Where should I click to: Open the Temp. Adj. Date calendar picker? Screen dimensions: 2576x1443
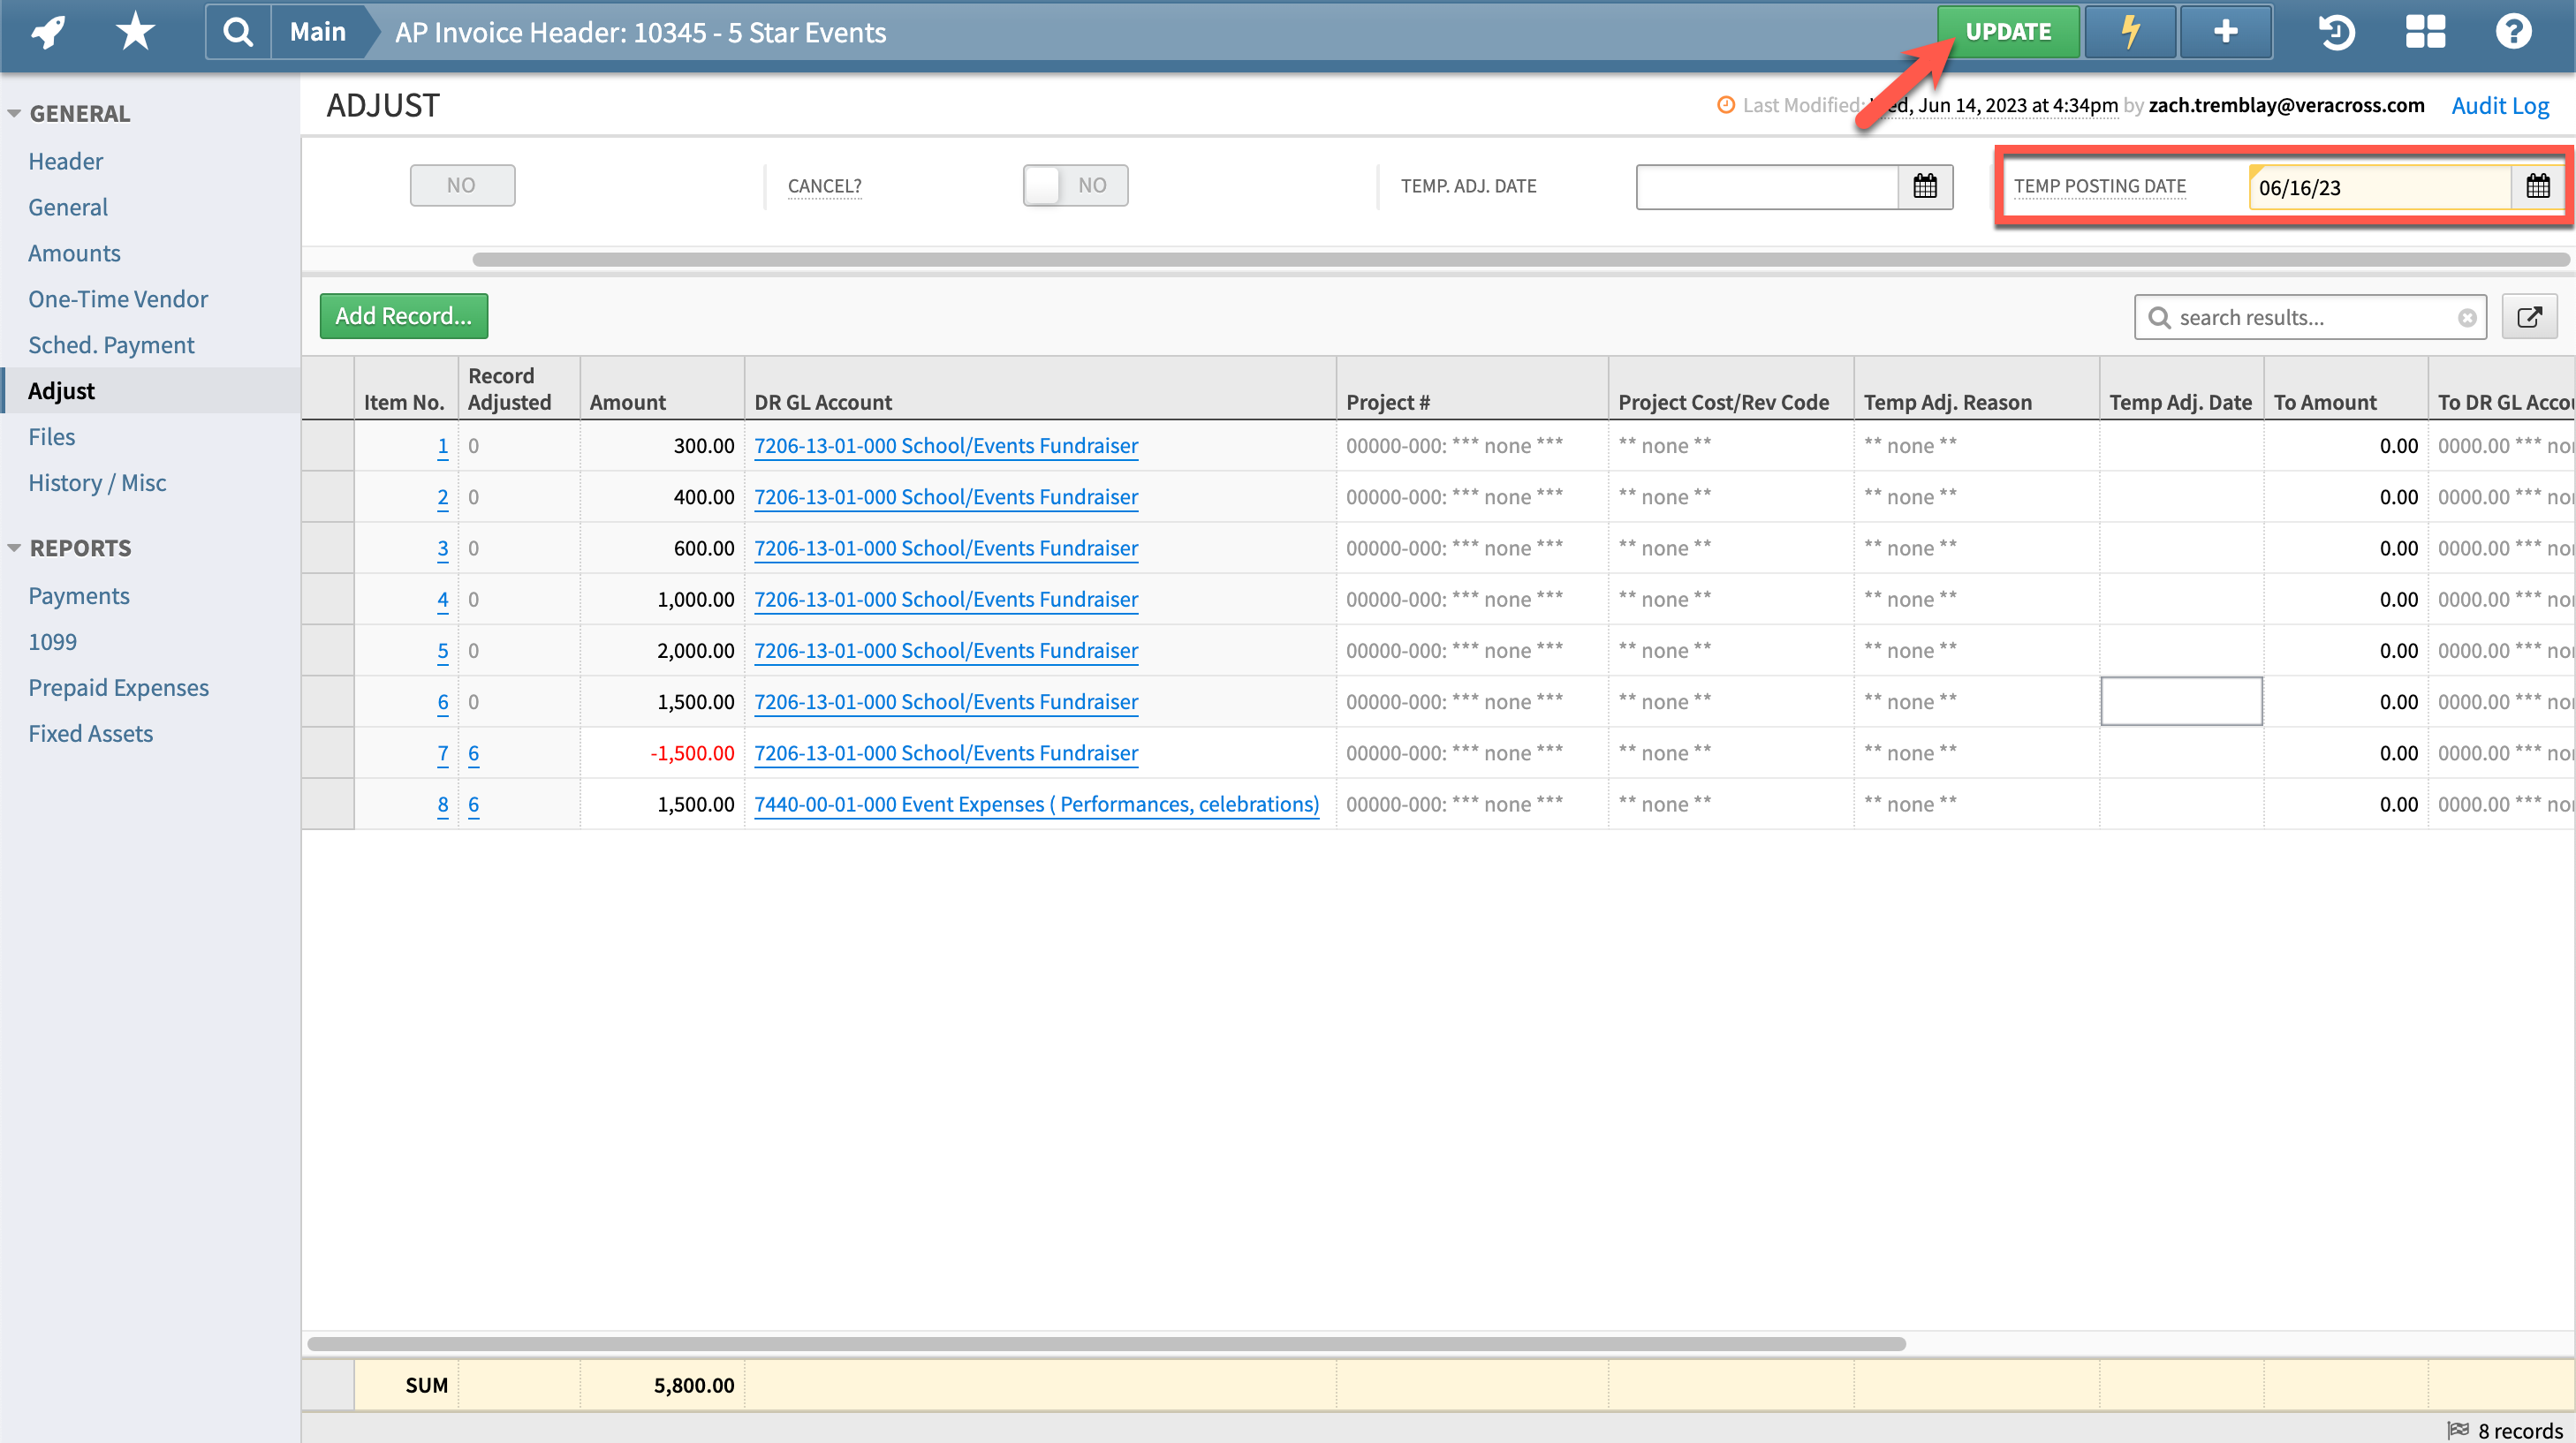(1925, 186)
